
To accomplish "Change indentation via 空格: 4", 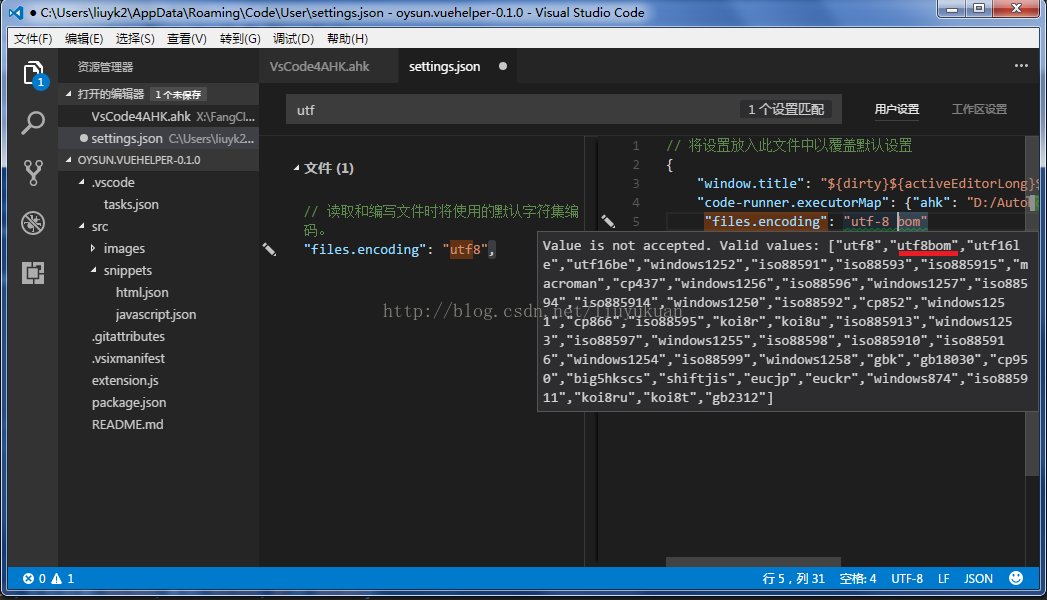I will pyautogui.click(x=857, y=579).
